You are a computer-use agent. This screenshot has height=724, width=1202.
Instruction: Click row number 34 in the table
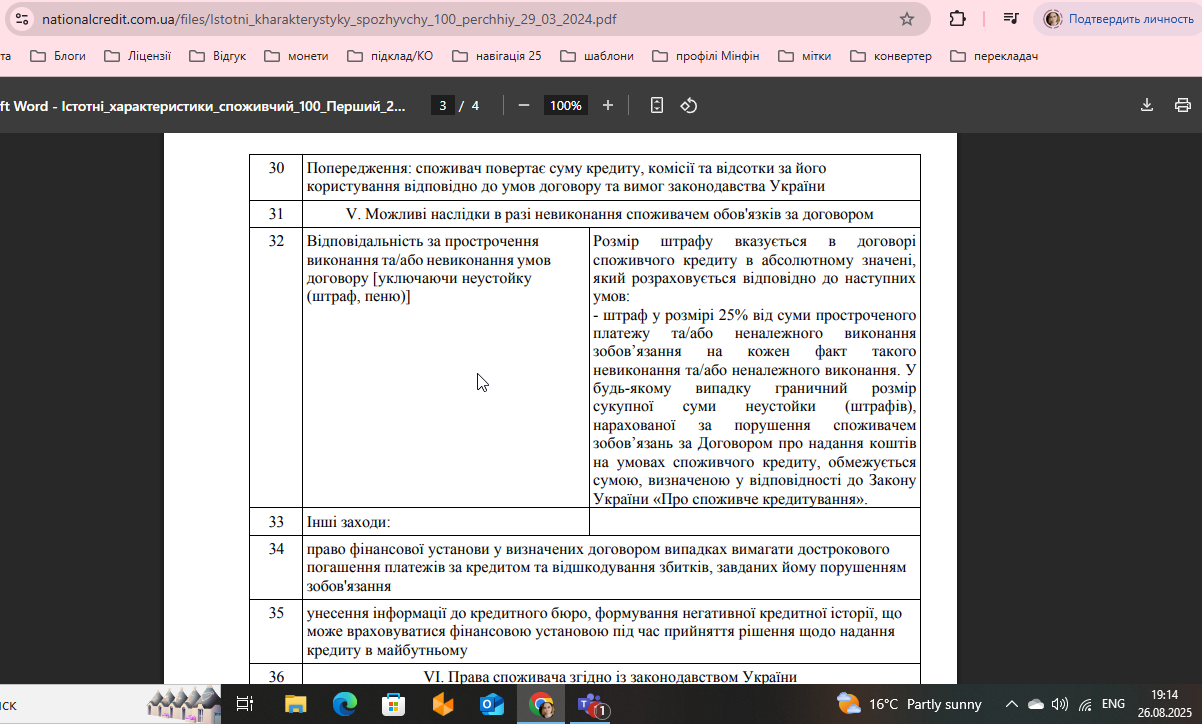276,549
